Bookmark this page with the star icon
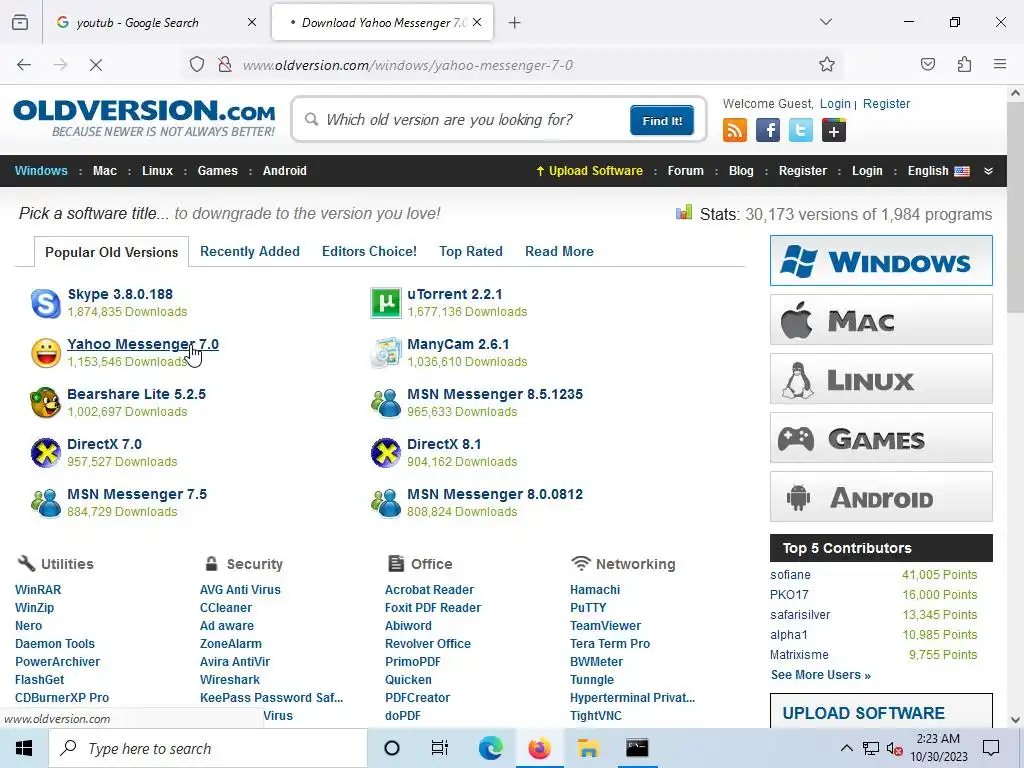The height and width of the screenshot is (768, 1024). tap(827, 64)
